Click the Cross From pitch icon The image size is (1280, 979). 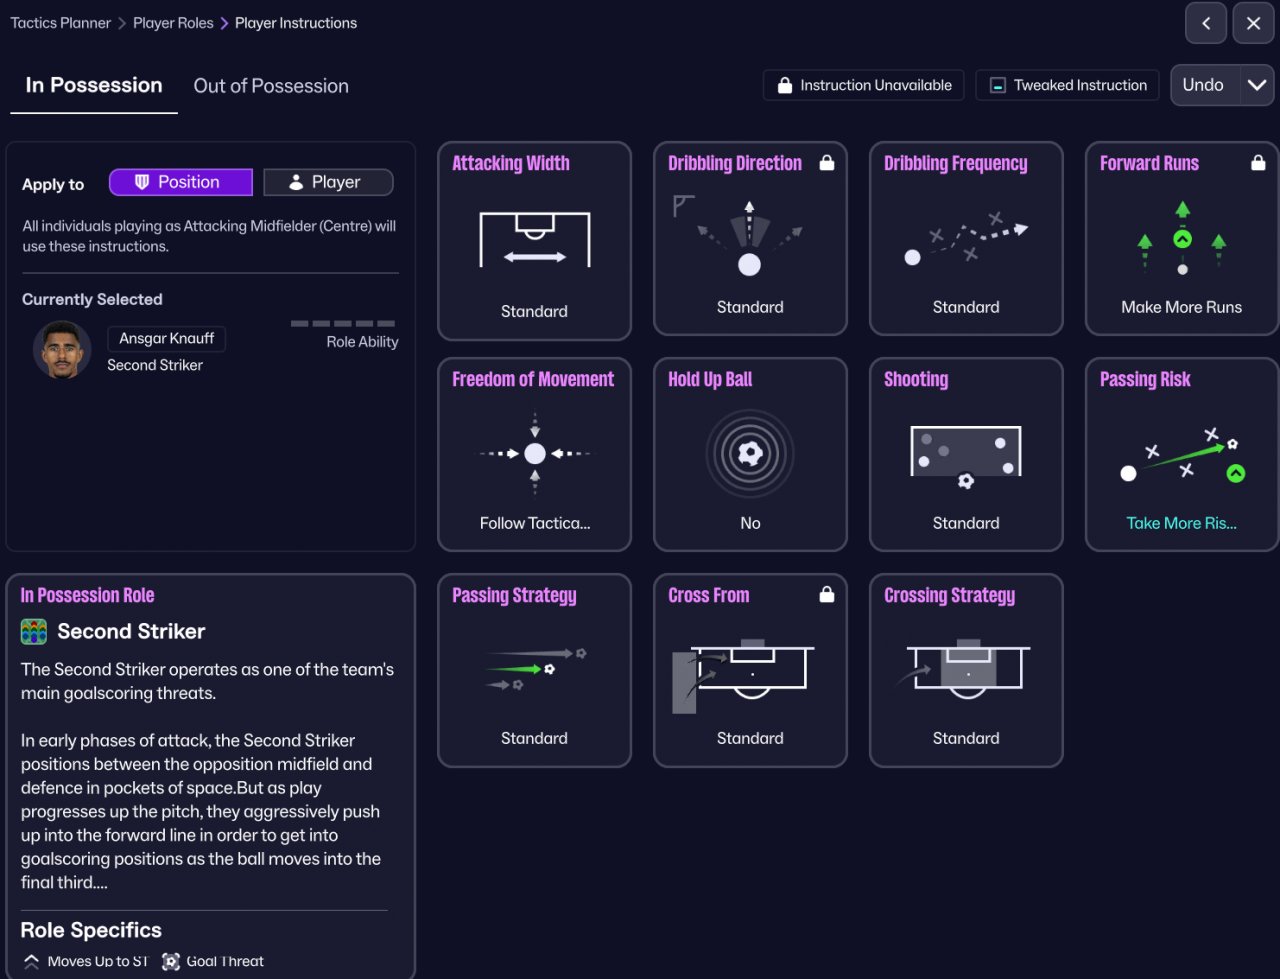[x=743, y=676]
